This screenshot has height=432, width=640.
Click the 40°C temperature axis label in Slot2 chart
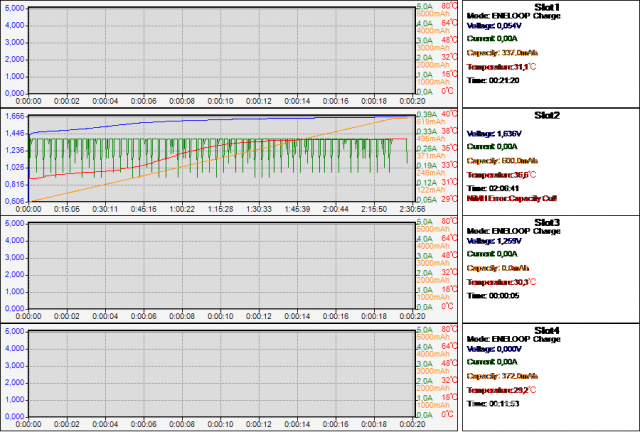tap(449, 114)
